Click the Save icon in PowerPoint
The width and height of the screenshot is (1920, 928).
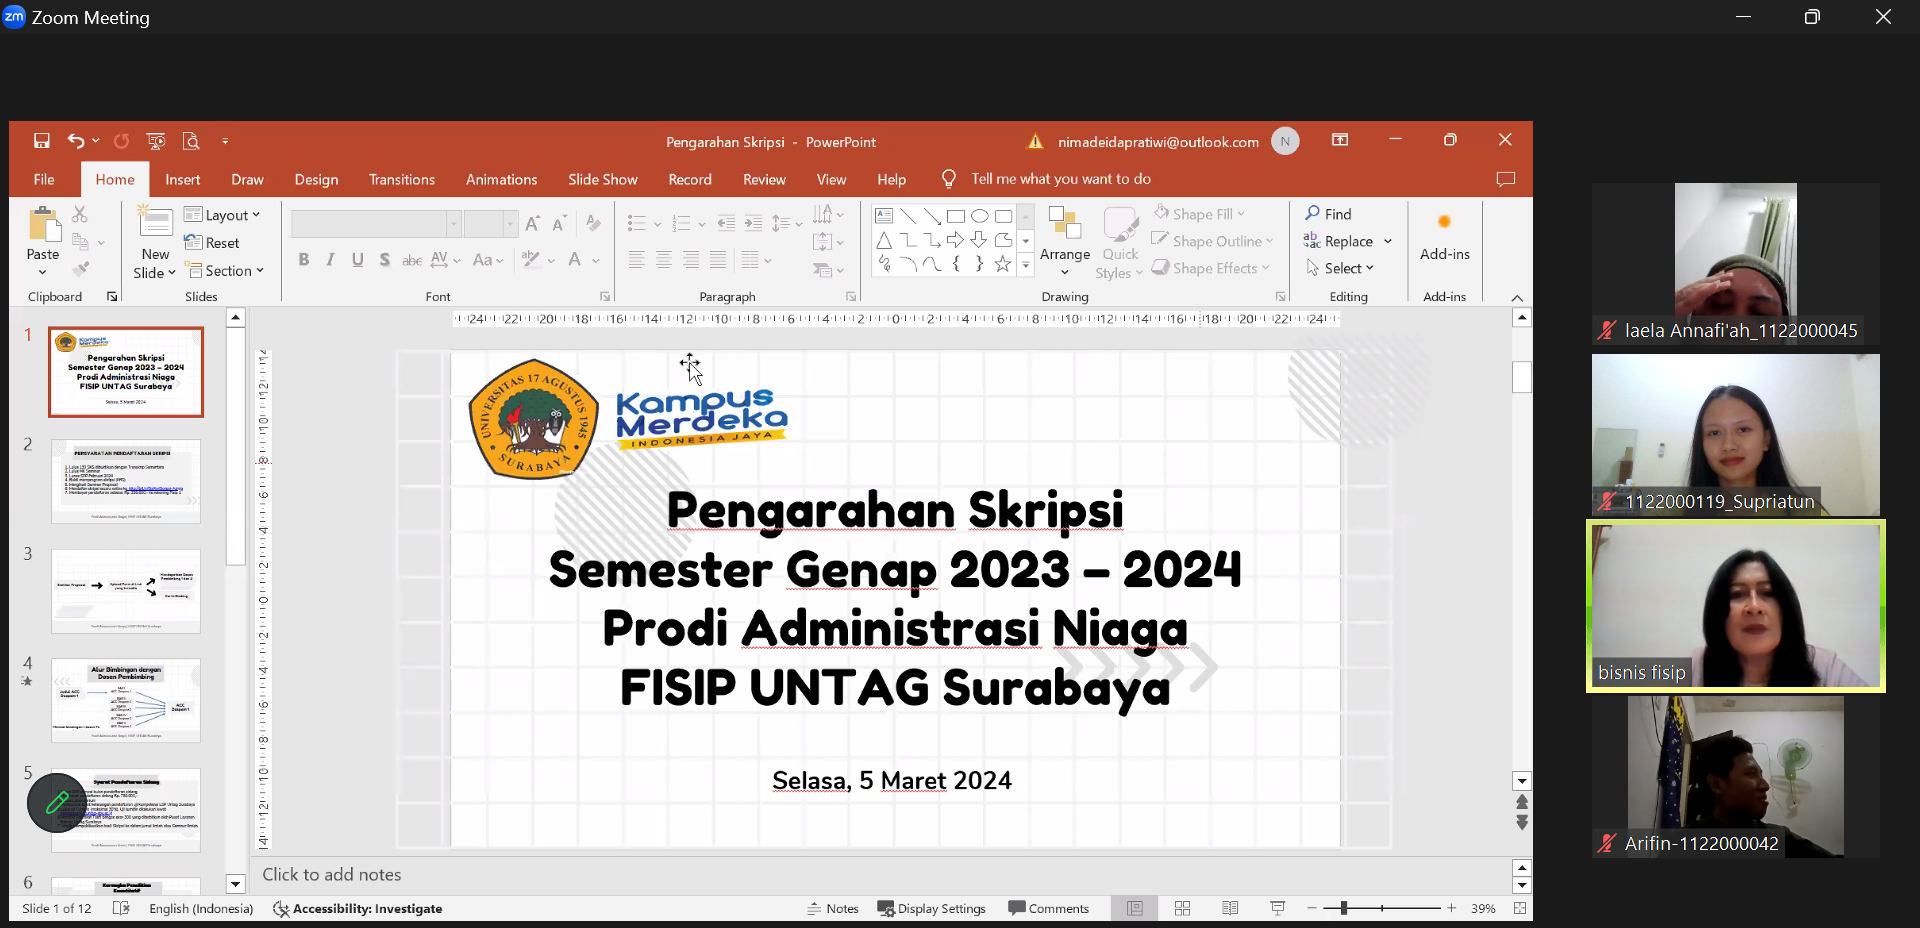[x=41, y=141]
